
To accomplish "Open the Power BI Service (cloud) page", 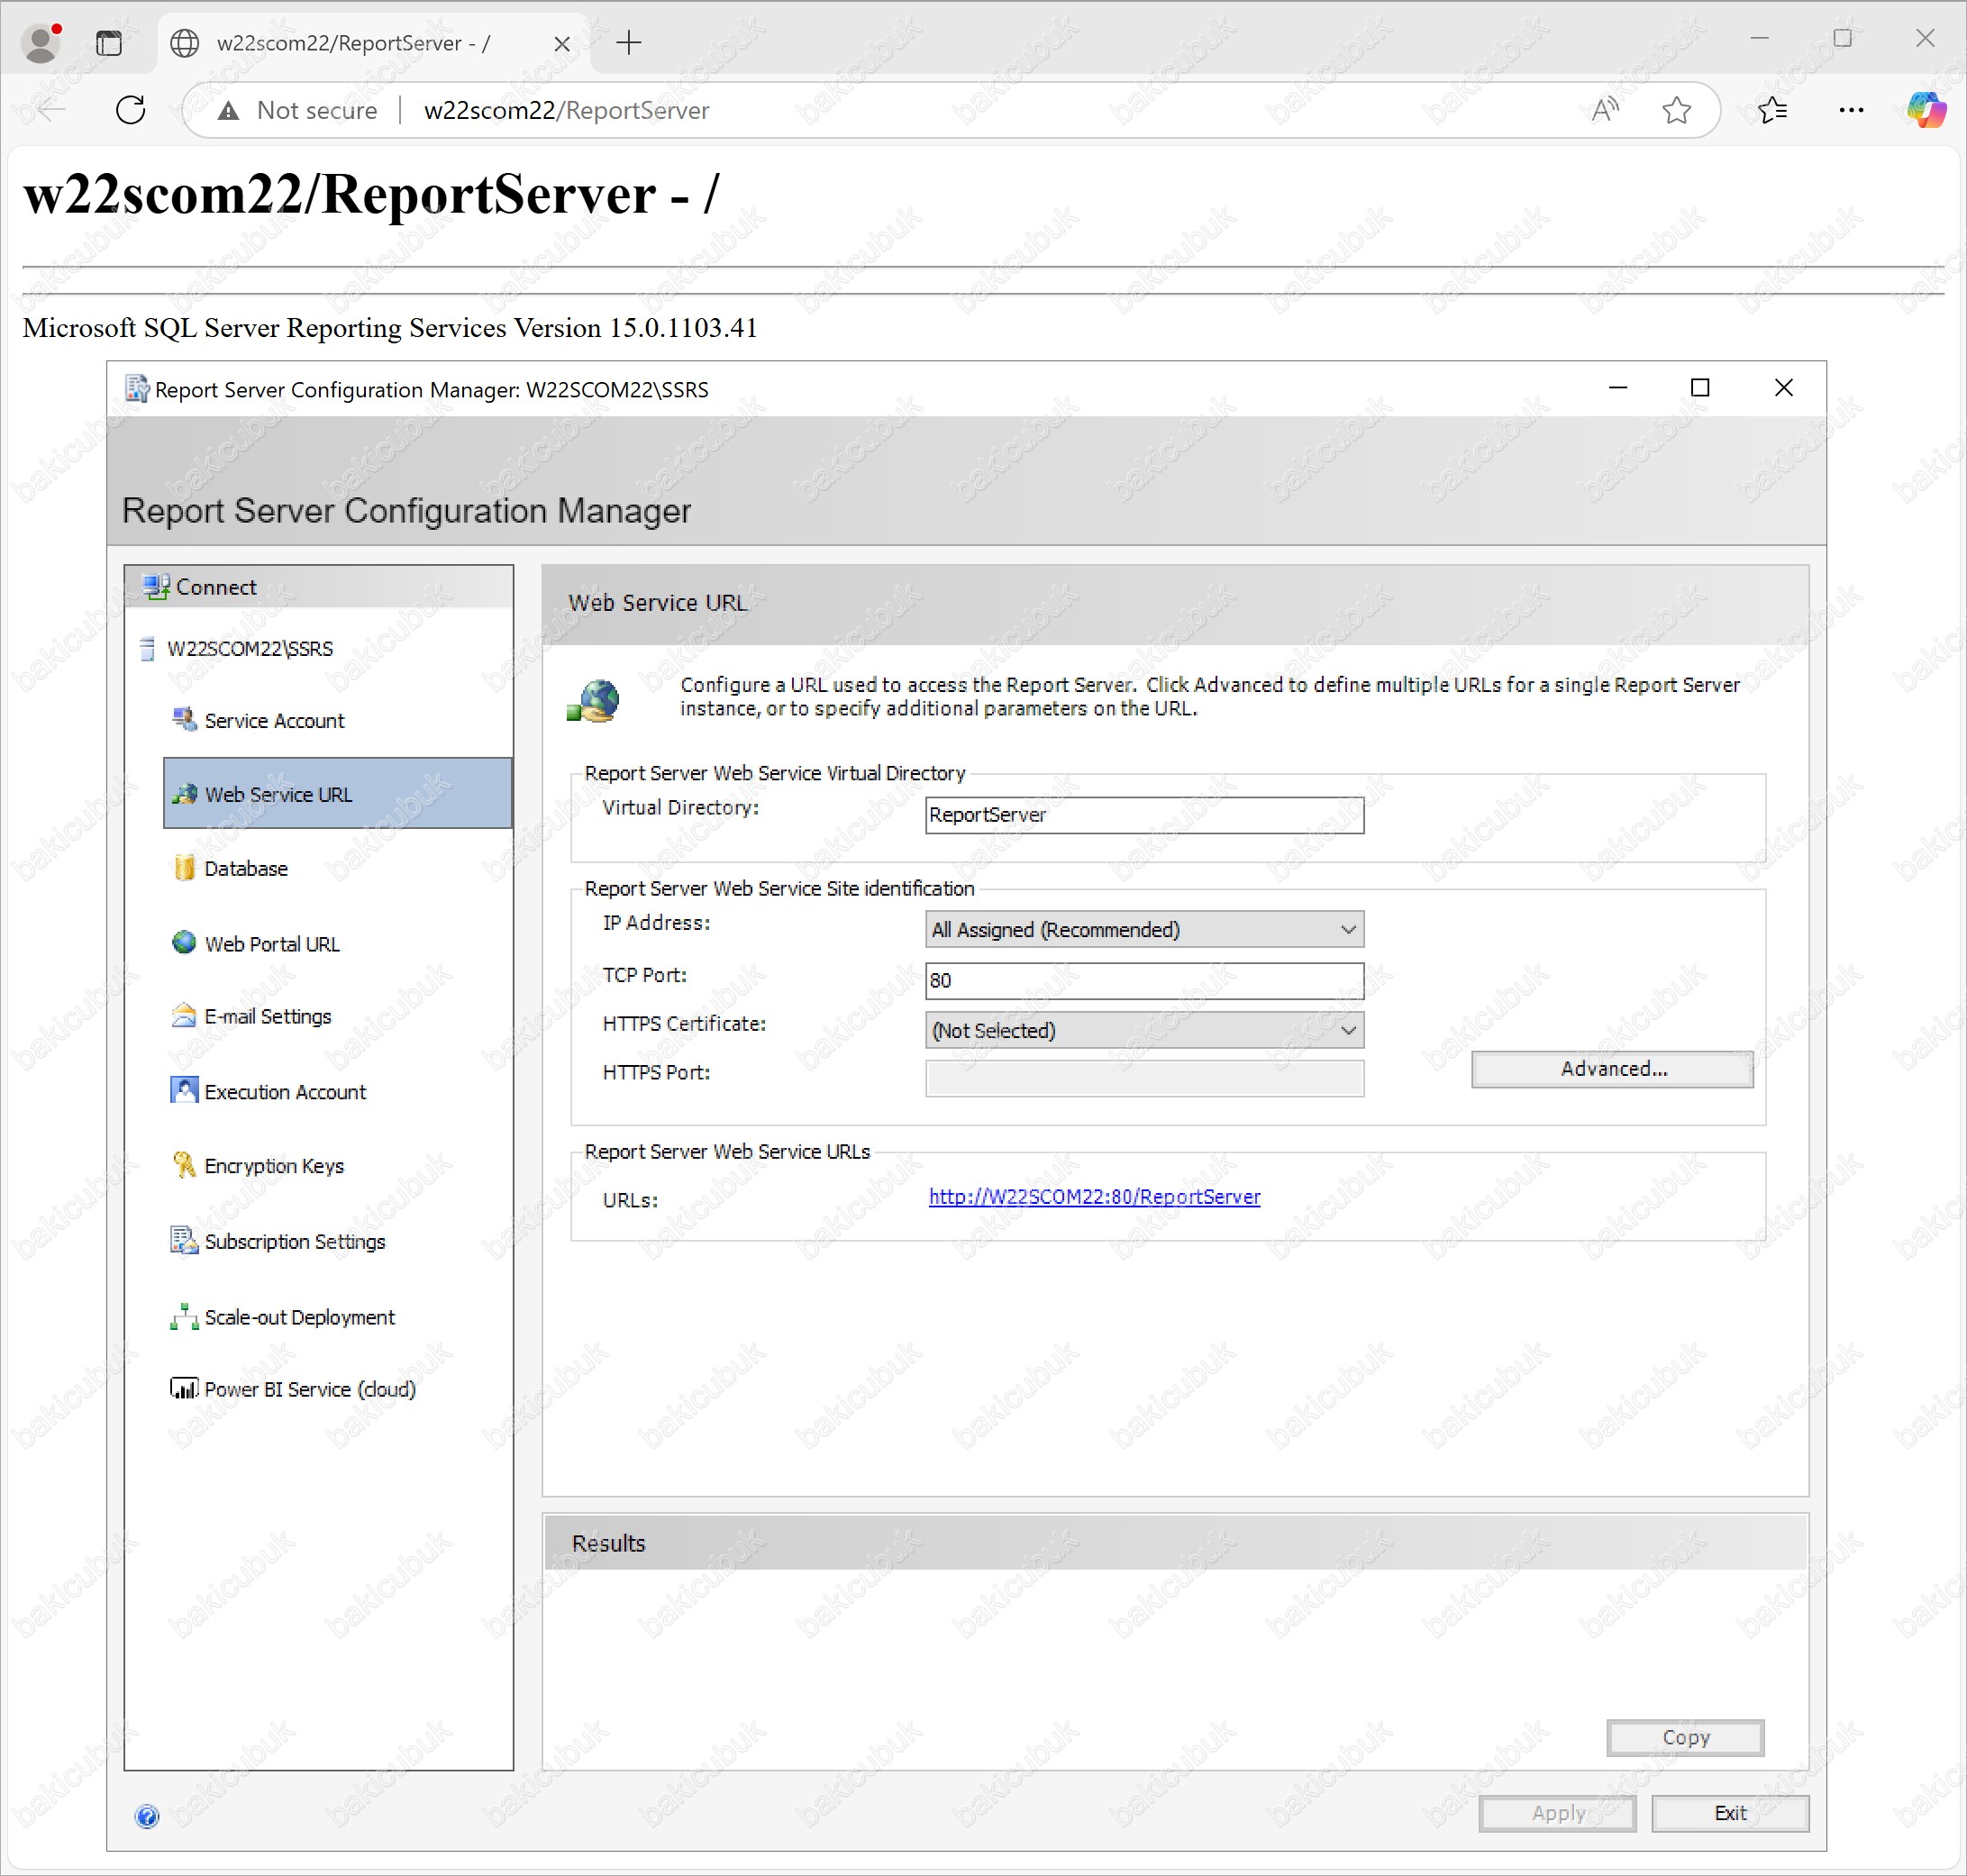I will [310, 1390].
